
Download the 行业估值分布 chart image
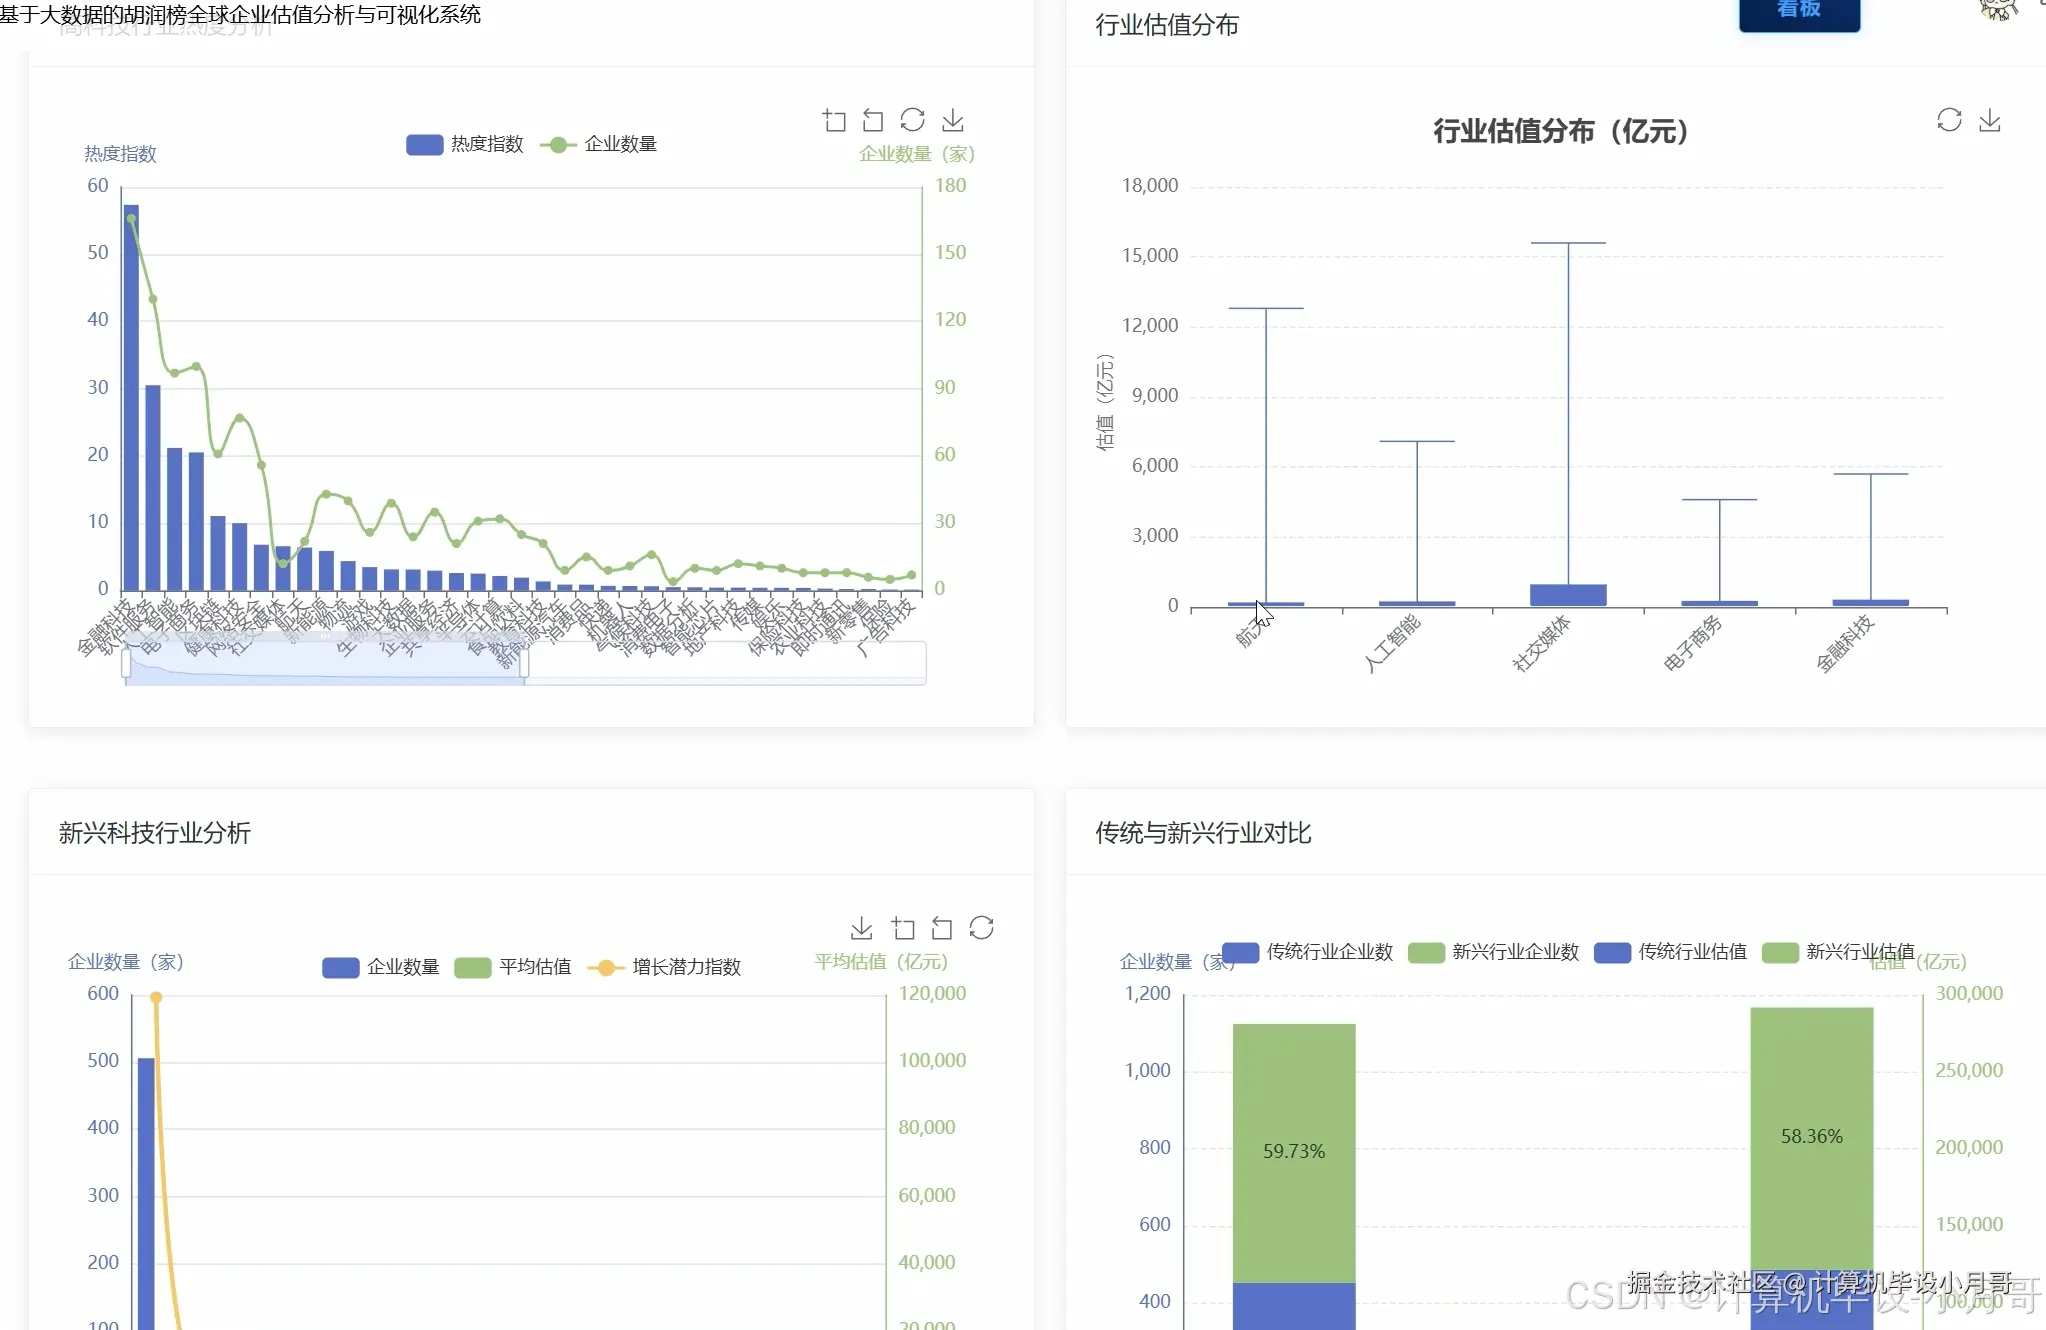coord(1990,121)
